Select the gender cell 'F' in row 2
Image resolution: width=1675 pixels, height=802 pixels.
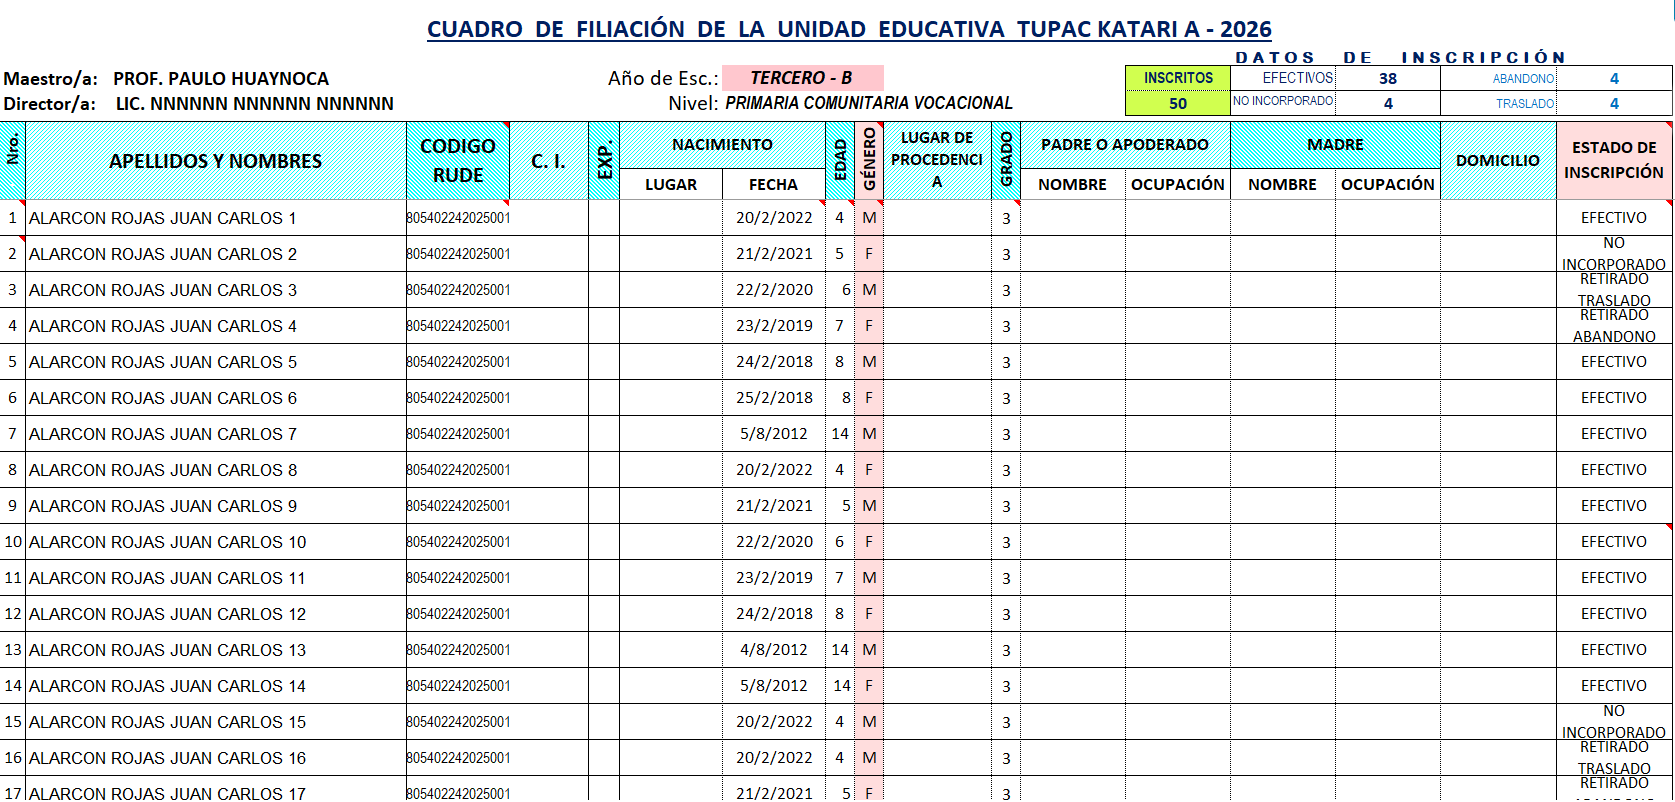coord(869,254)
